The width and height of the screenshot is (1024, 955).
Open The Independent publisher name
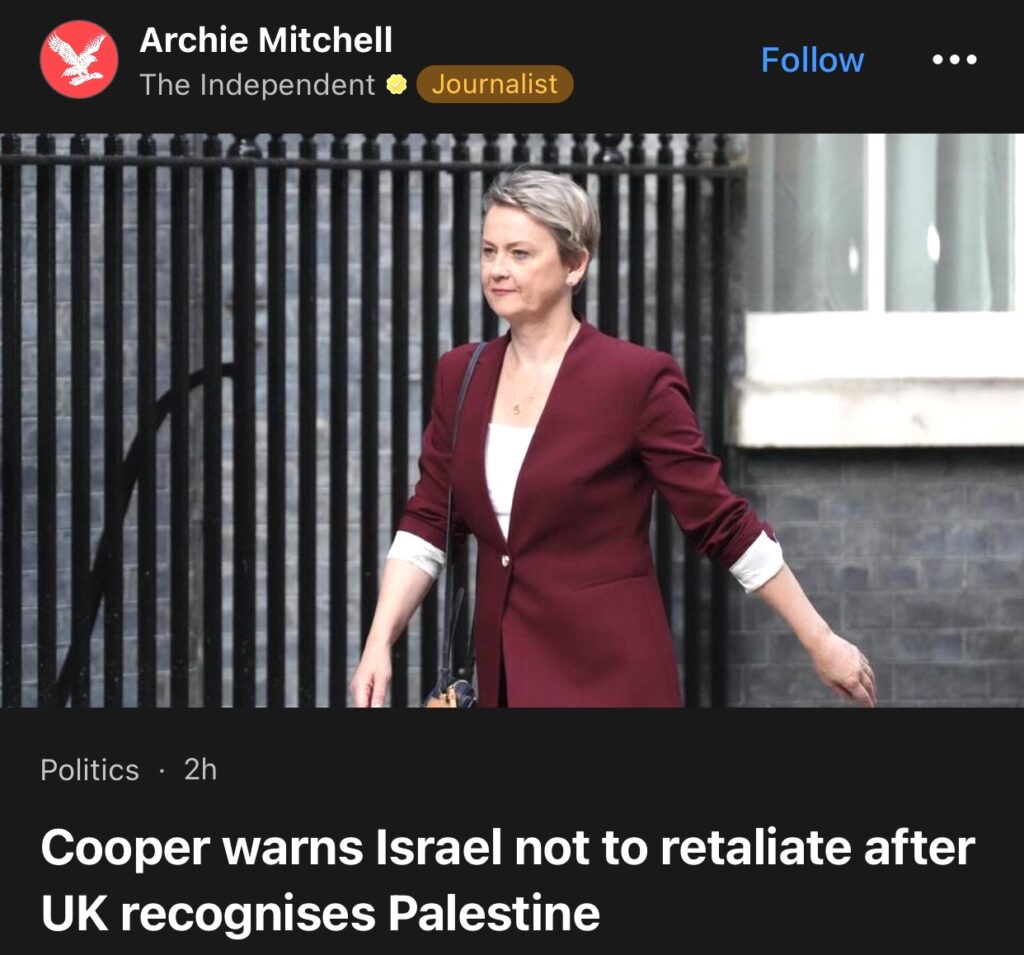[257, 84]
